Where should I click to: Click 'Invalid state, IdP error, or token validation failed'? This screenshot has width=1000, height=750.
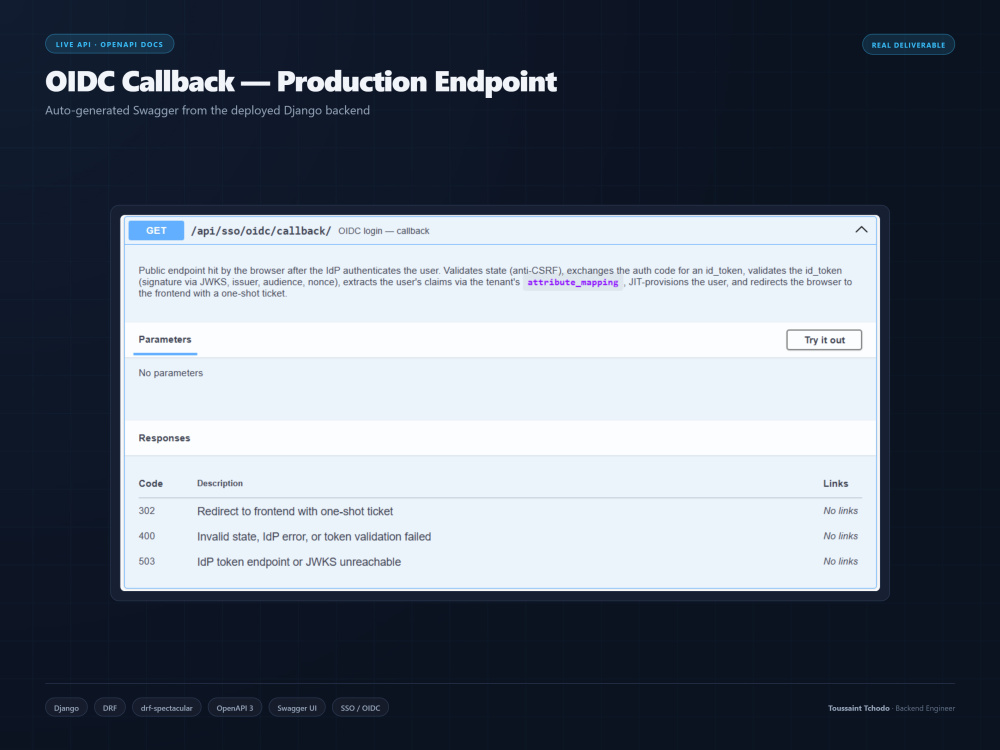(x=314, y=537)
